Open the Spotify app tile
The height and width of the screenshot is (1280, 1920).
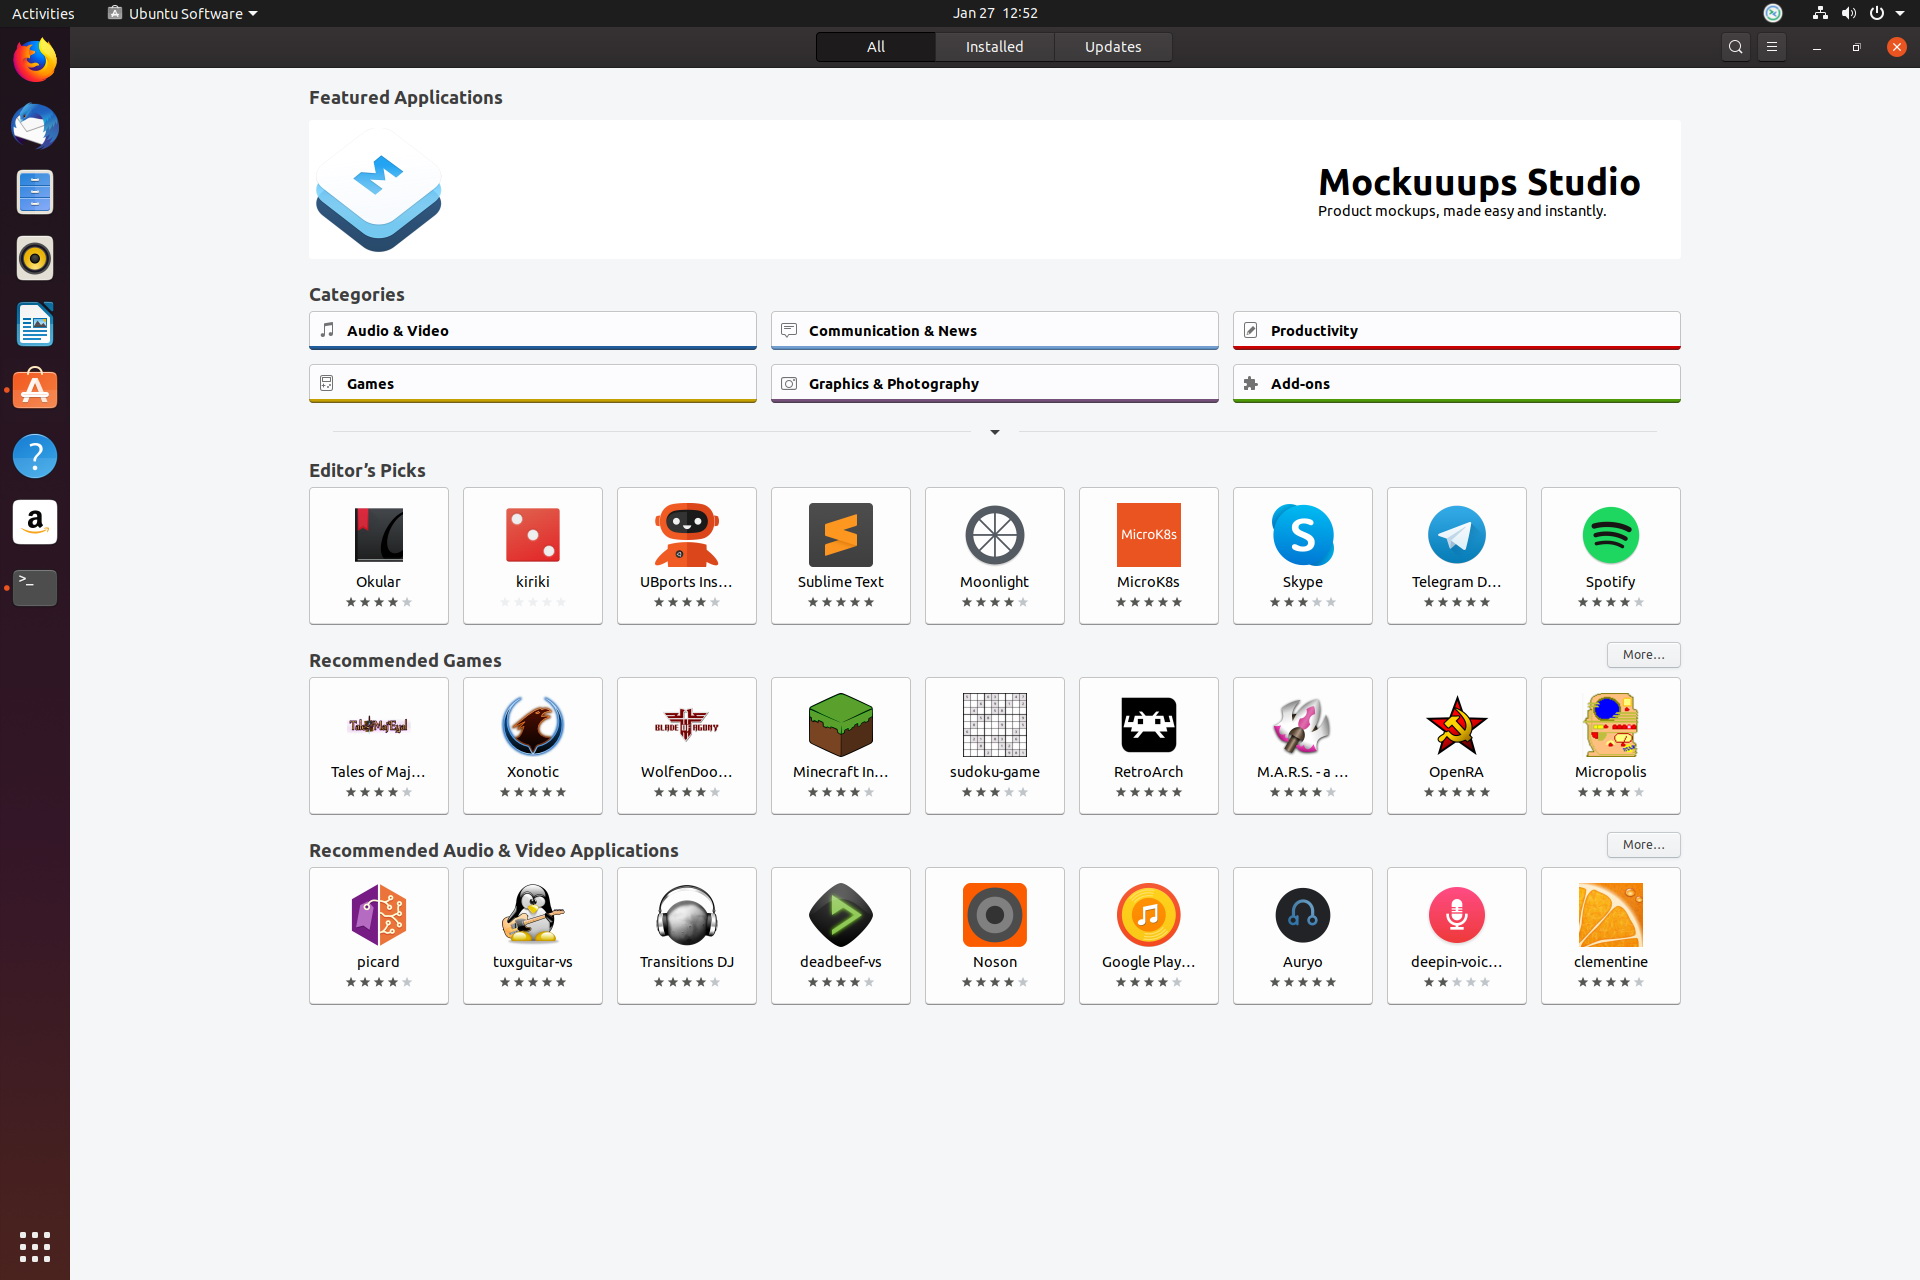[x=1610, y=555]
